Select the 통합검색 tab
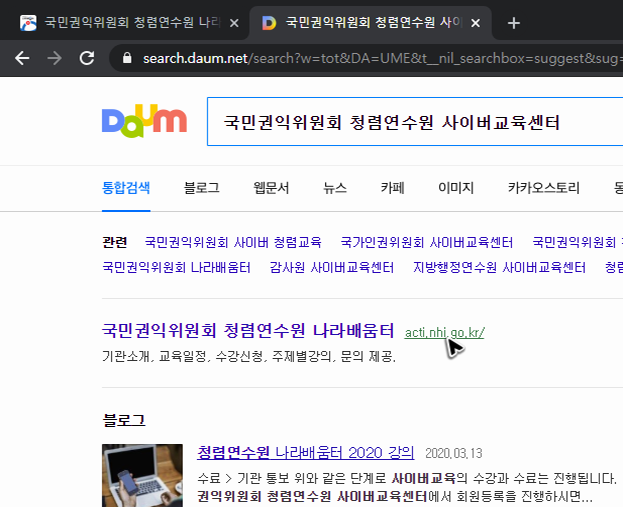 tap(126, 188)
